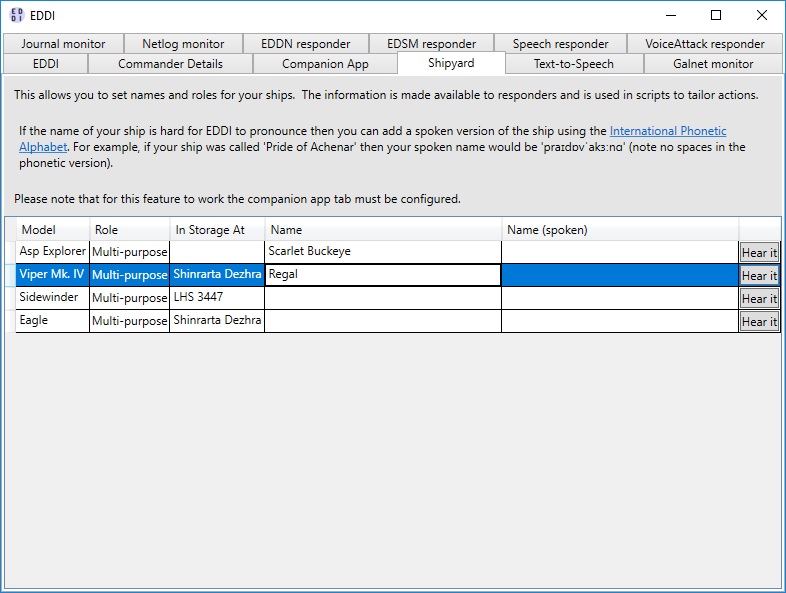Select the Viper Mk. IV model cell

point(53,275)
